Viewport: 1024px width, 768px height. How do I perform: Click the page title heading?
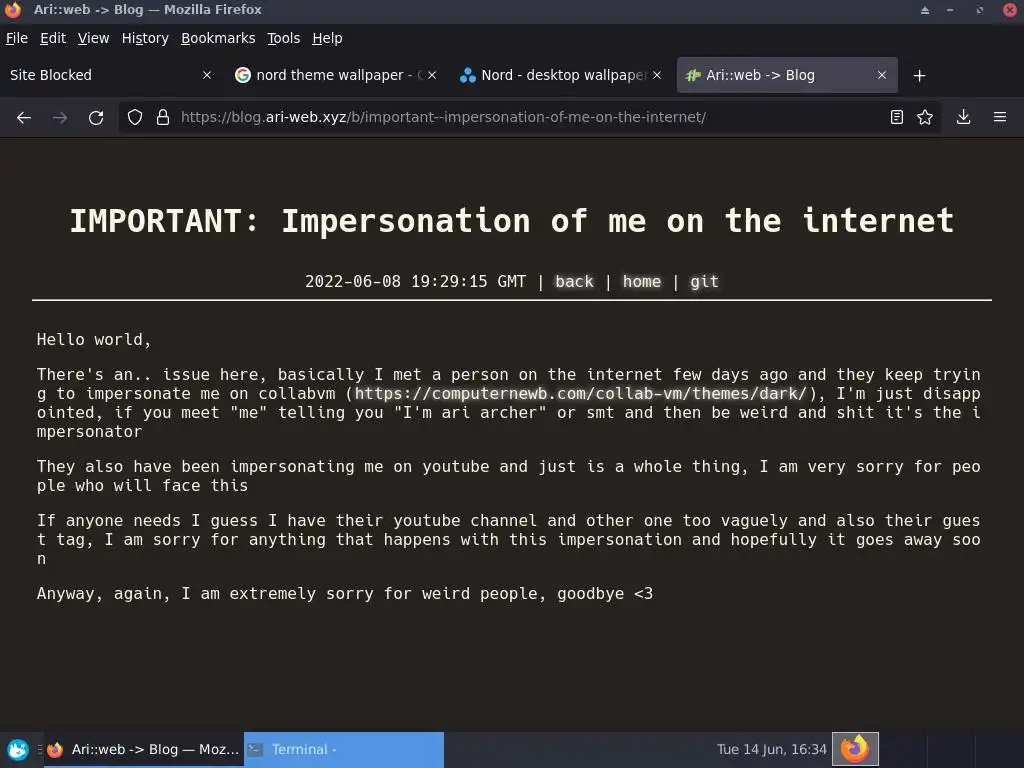point(512,221)
